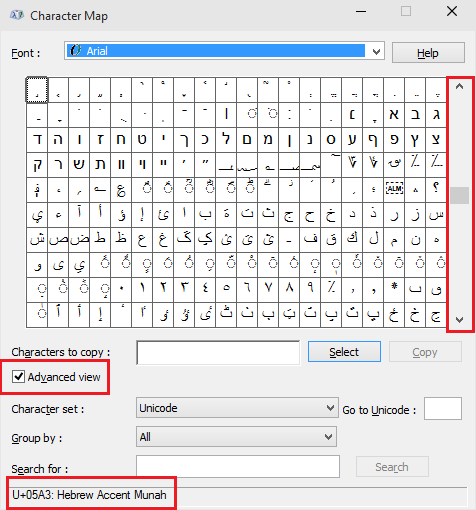Screen dimensions: 476x510
Task: Click the grey scrollbar thumb
Action: click(460, 195)
